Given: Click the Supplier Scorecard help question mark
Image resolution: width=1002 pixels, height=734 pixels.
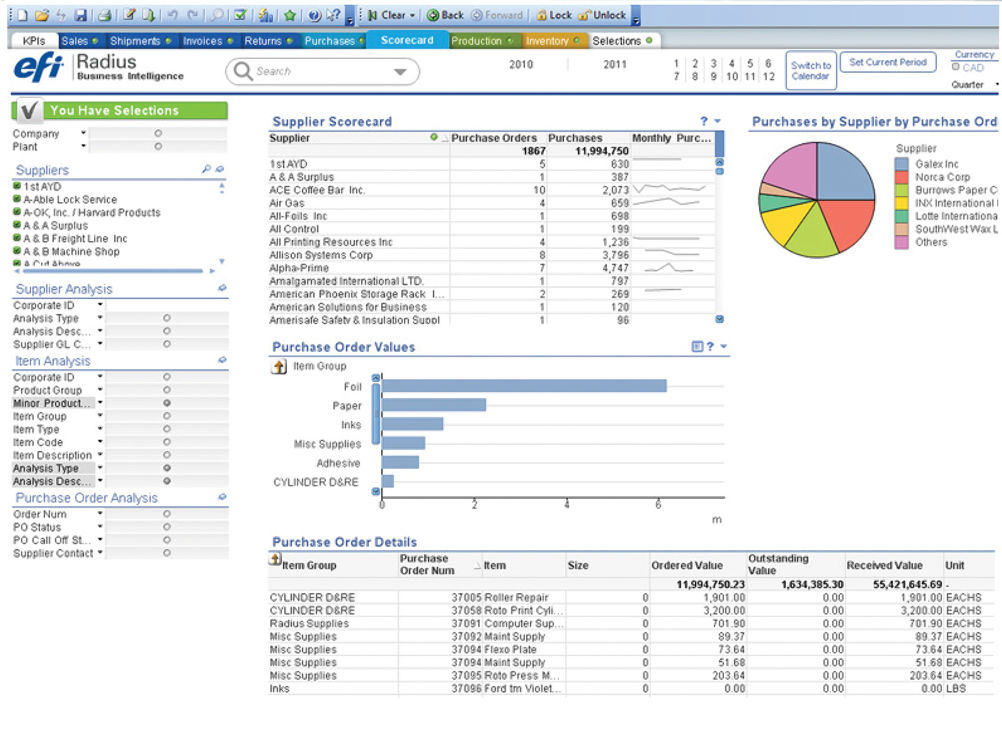Looking at the screenshot, I should click(x=704, y=121).
